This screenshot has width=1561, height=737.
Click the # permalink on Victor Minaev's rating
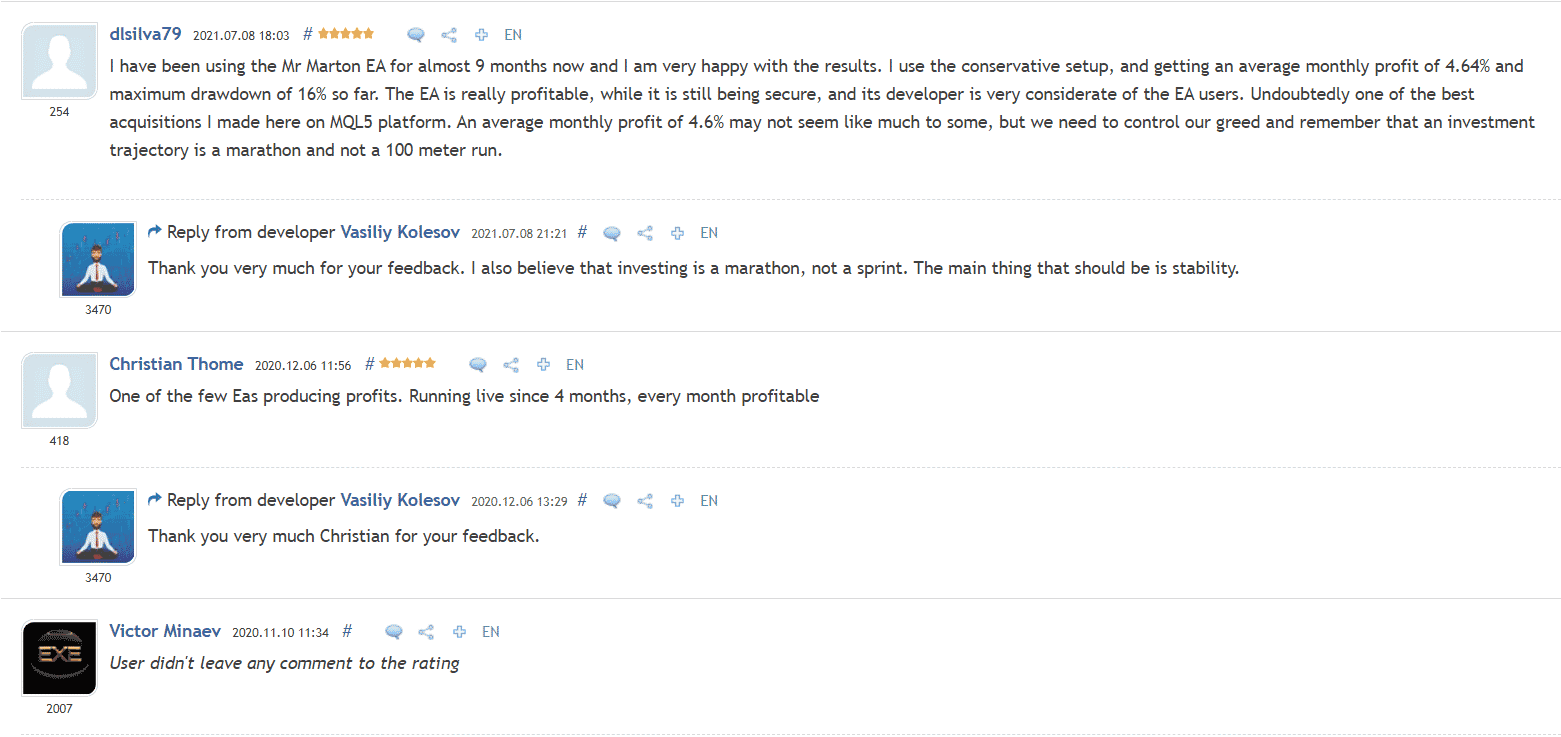tap(347, 631)
